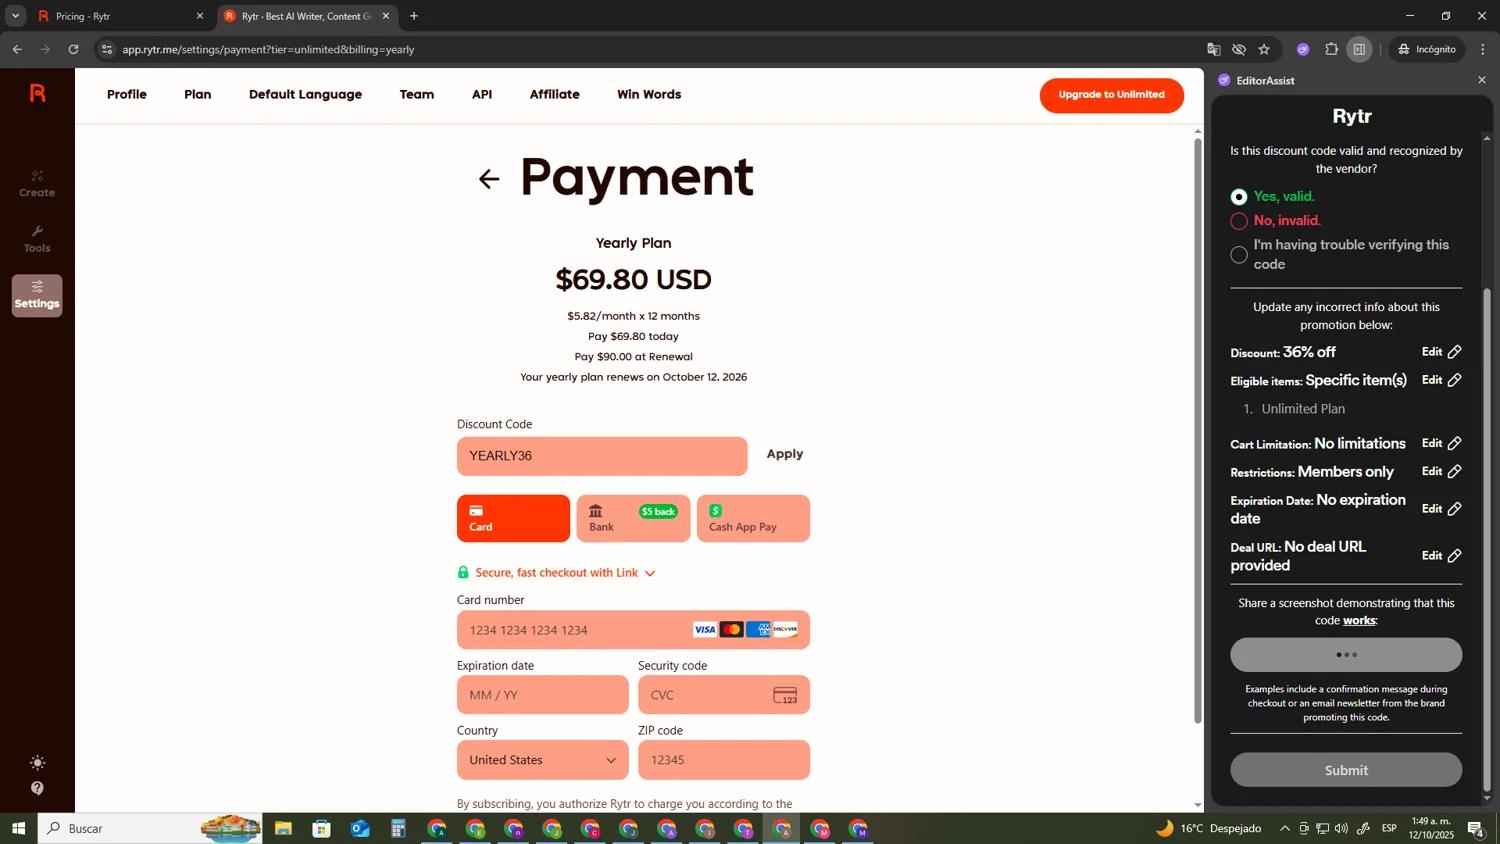Click the Upgrade to Unlimited button

(x=1112, y=95)
